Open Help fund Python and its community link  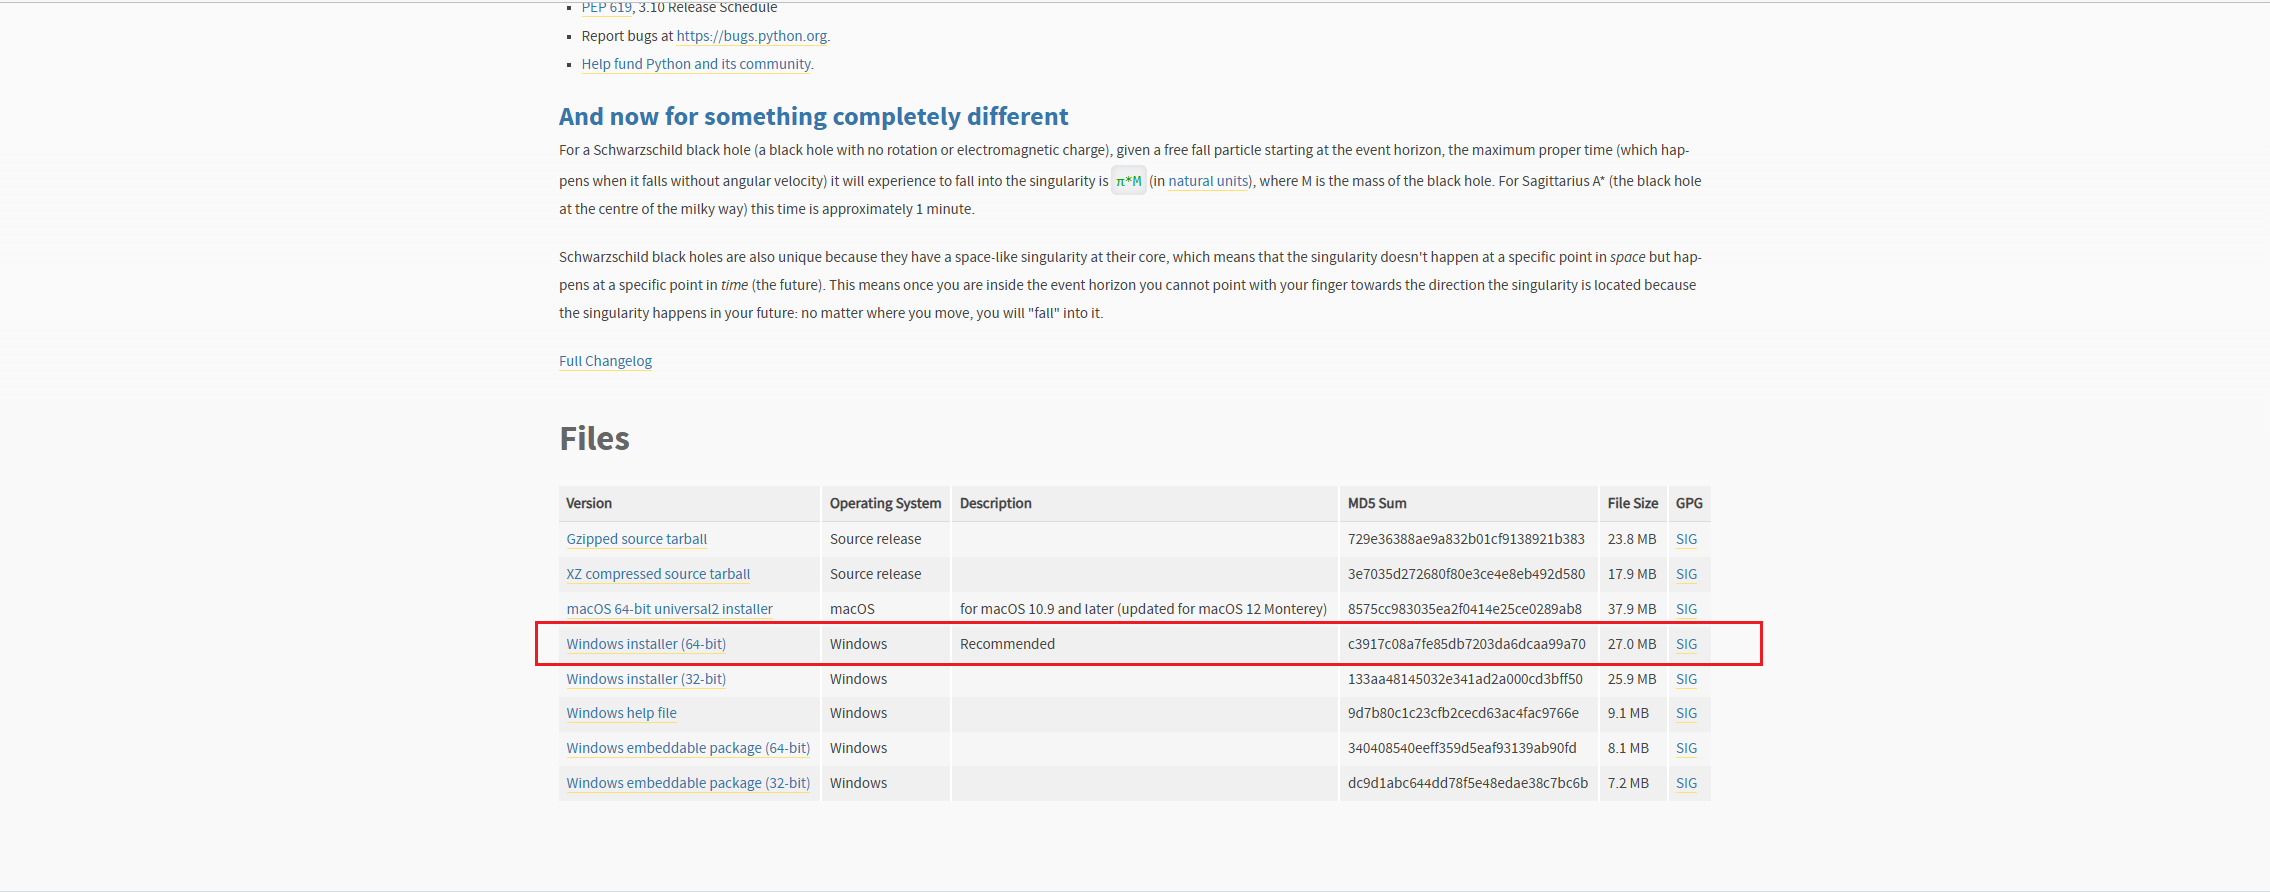pos(696,64)
